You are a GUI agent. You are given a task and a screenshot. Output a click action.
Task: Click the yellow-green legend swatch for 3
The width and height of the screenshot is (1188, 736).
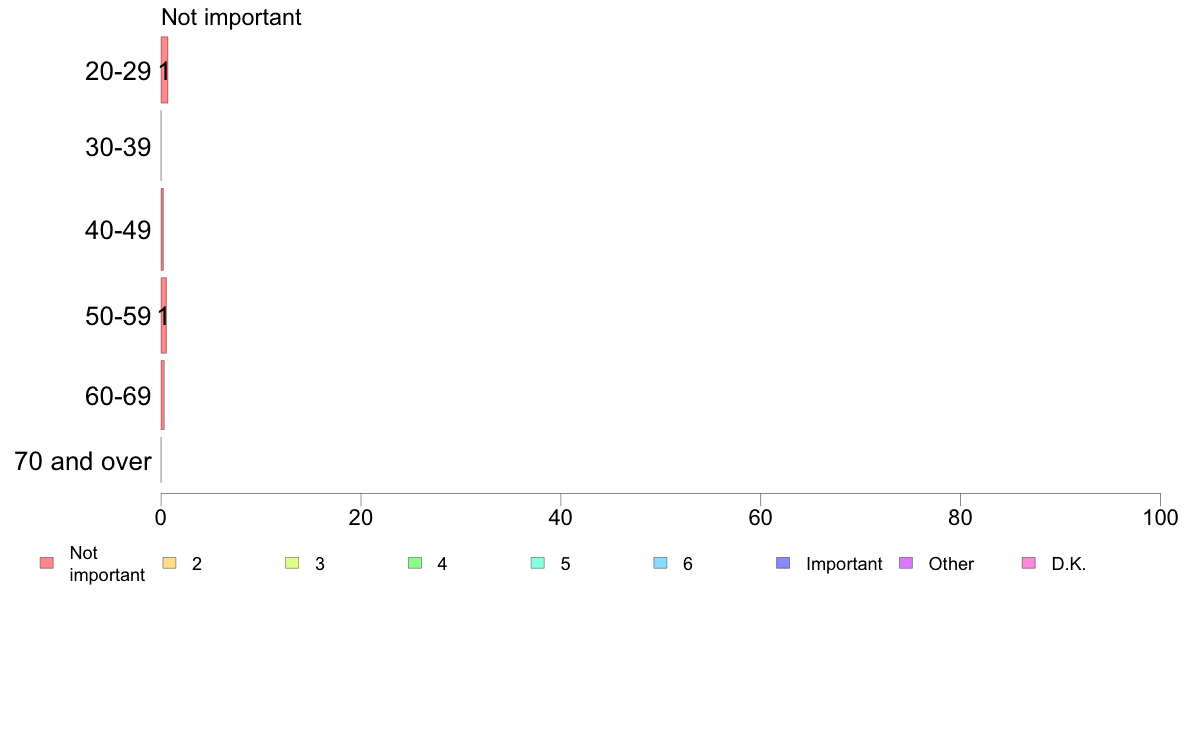[x=292, y=562]
